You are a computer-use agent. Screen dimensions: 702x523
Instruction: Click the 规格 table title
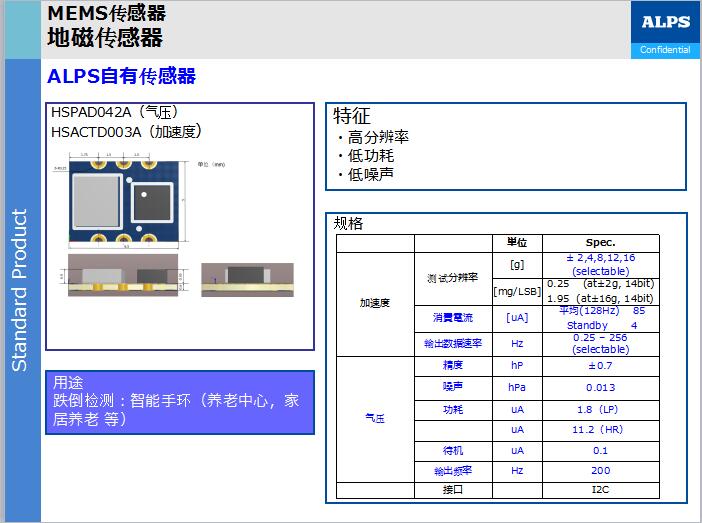pyautogui.click(x=348, y=223)
